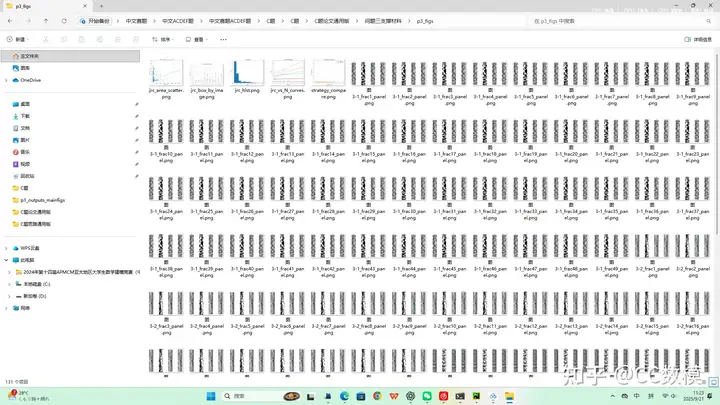
Task: Unpin Downloads using its pin icon
Action: click(x=137, y=116)
